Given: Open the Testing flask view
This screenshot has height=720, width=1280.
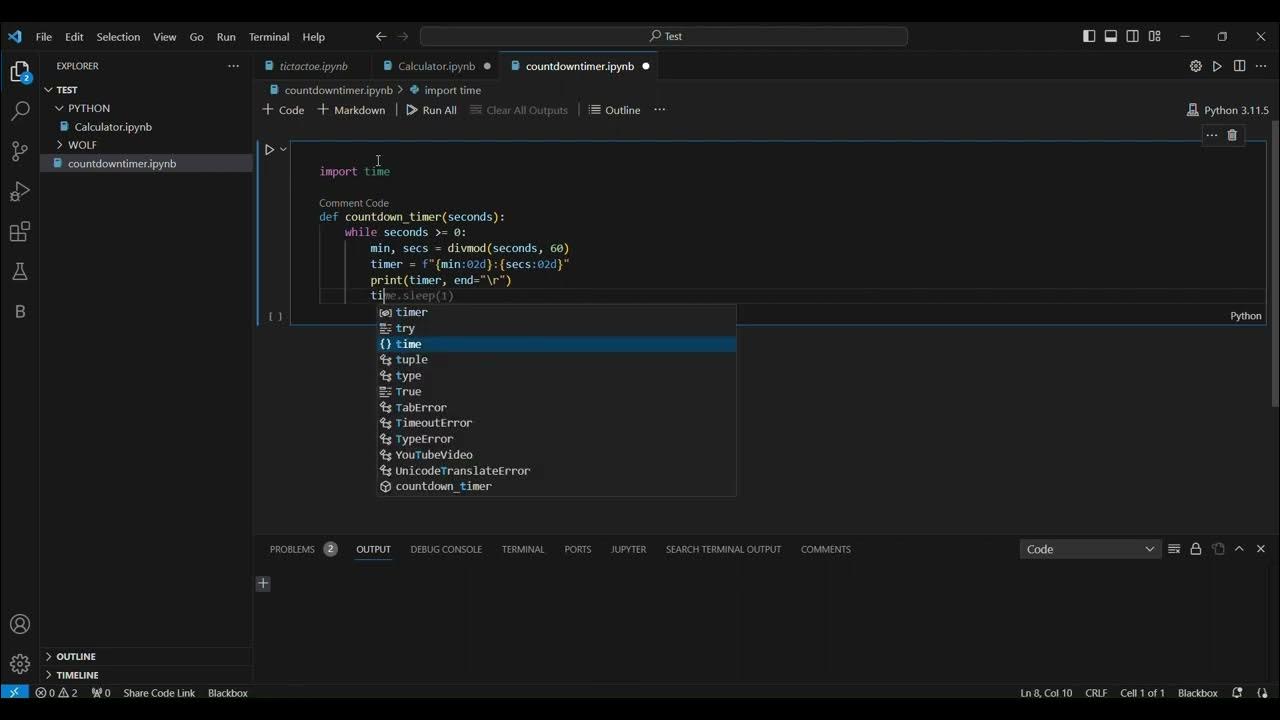Looking at the screenshot, I should (x=19, y=271).
